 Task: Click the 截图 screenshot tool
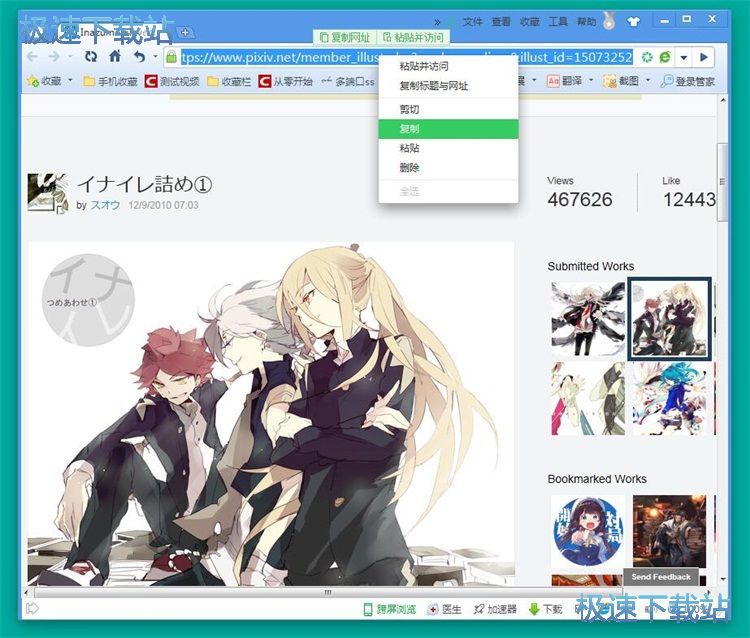[x=621, y=81]
